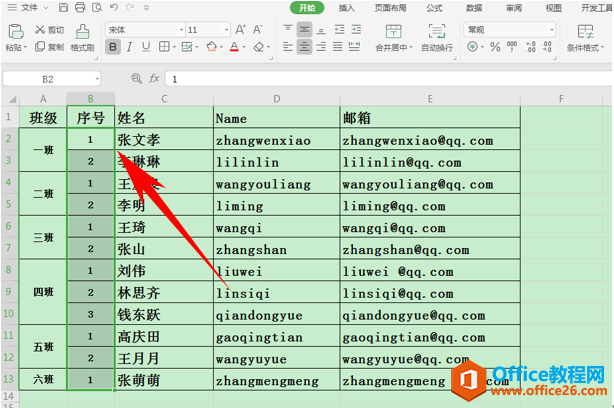The width and height of the screenshot is (614, 408).
Task: Increase font size with A+ icon
Action: (240, 29)
